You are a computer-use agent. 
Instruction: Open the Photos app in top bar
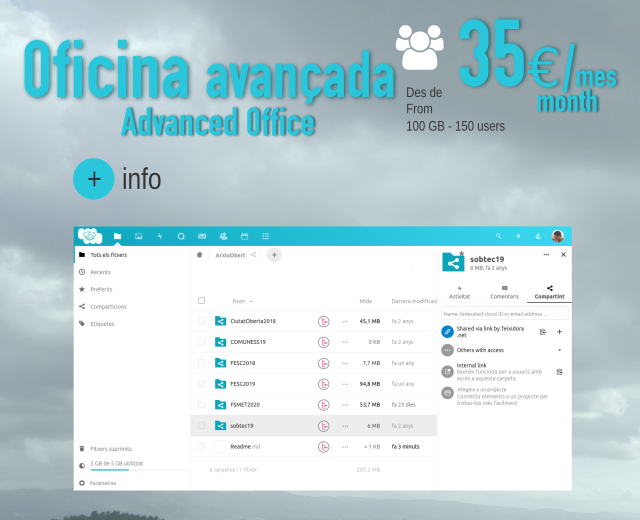click(x=138, y=236)
